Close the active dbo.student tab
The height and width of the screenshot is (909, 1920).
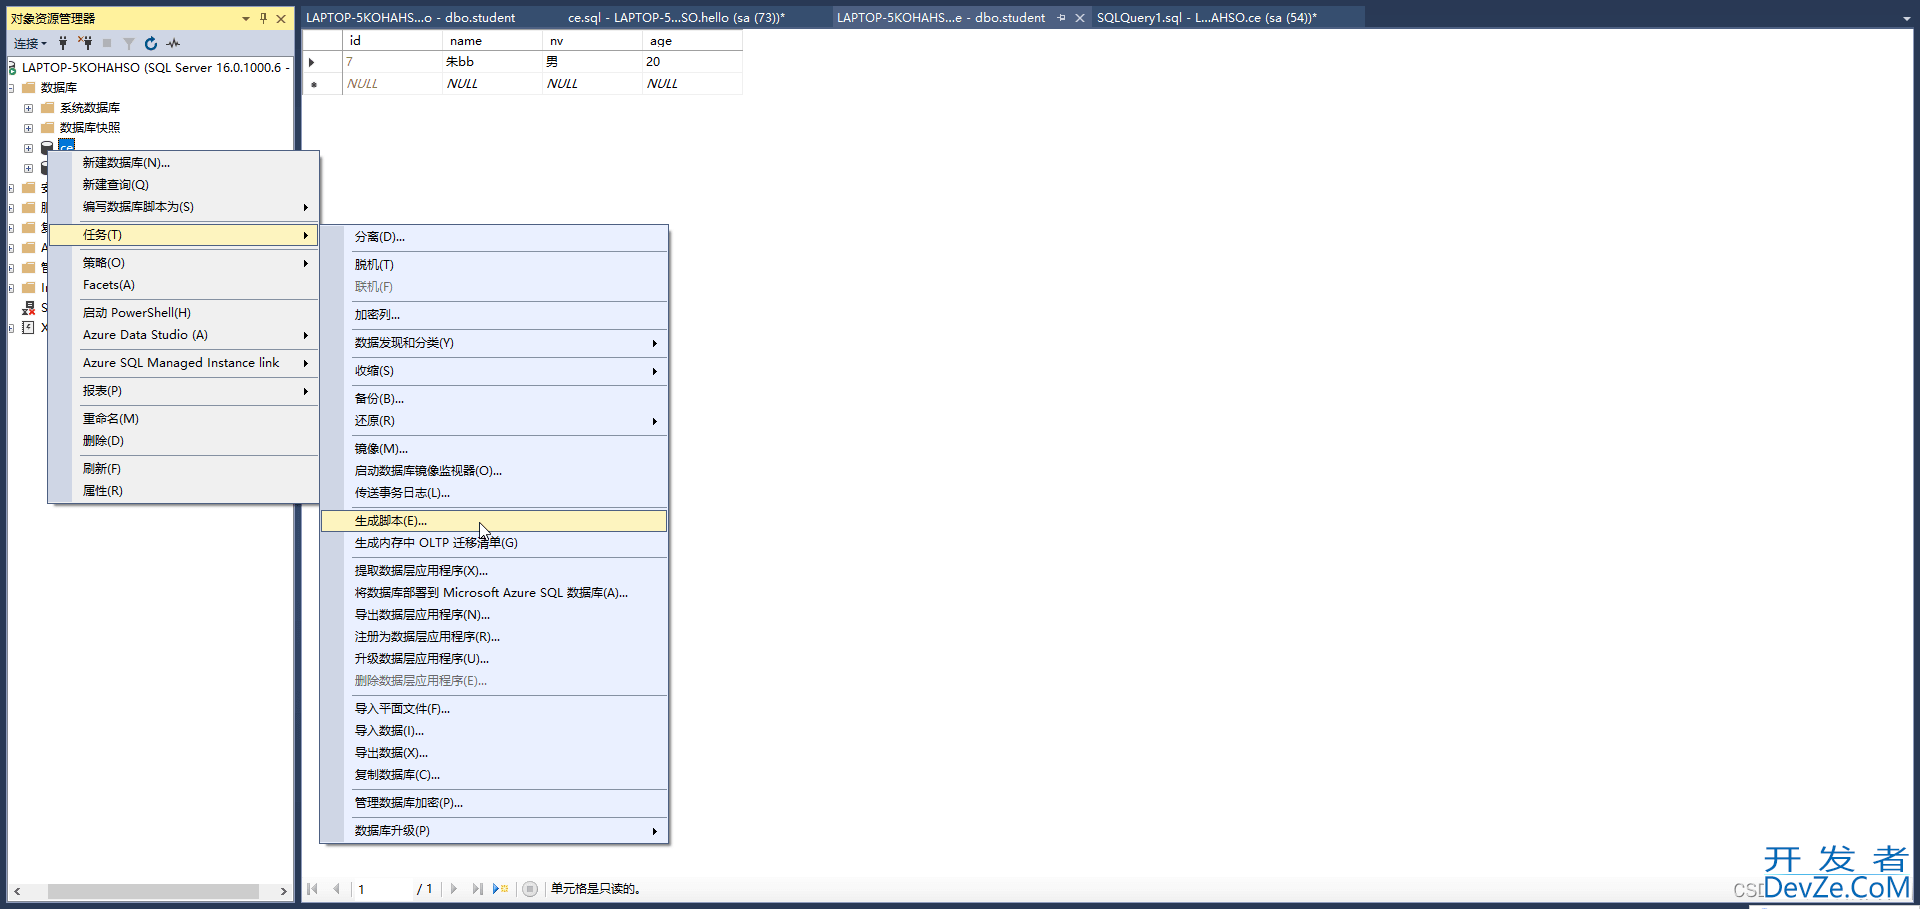tap(1080, 18)
